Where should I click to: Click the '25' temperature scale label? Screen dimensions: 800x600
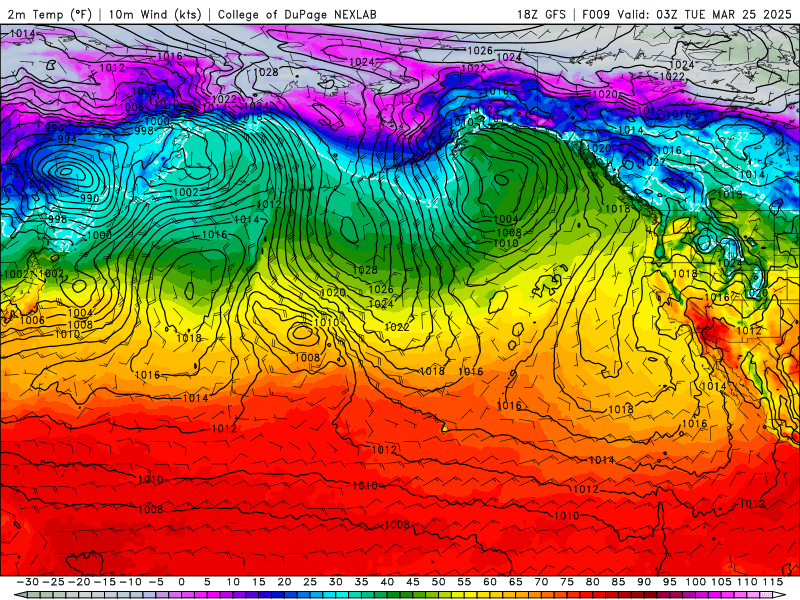(x=310, y=582)
